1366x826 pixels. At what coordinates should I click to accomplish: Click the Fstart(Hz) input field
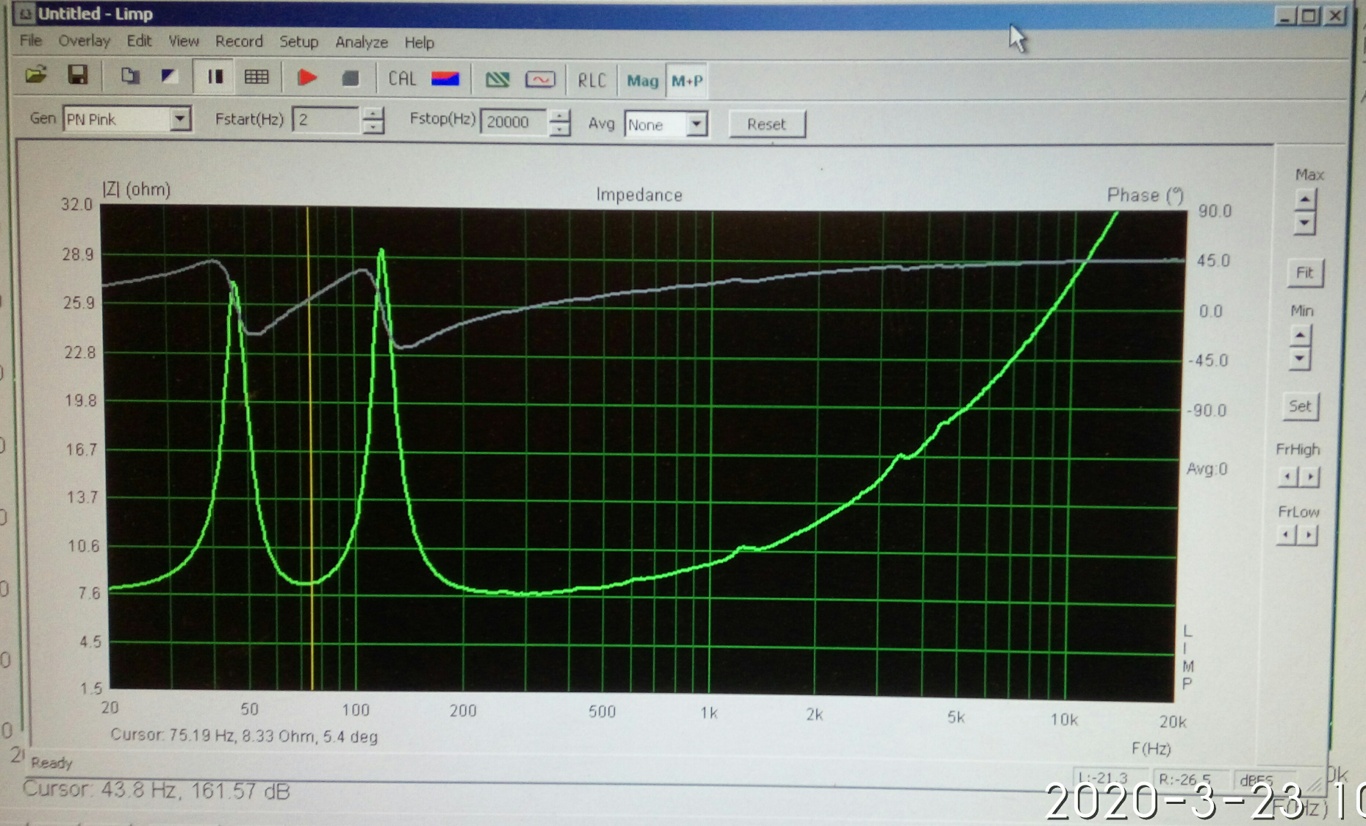(326, 120)
